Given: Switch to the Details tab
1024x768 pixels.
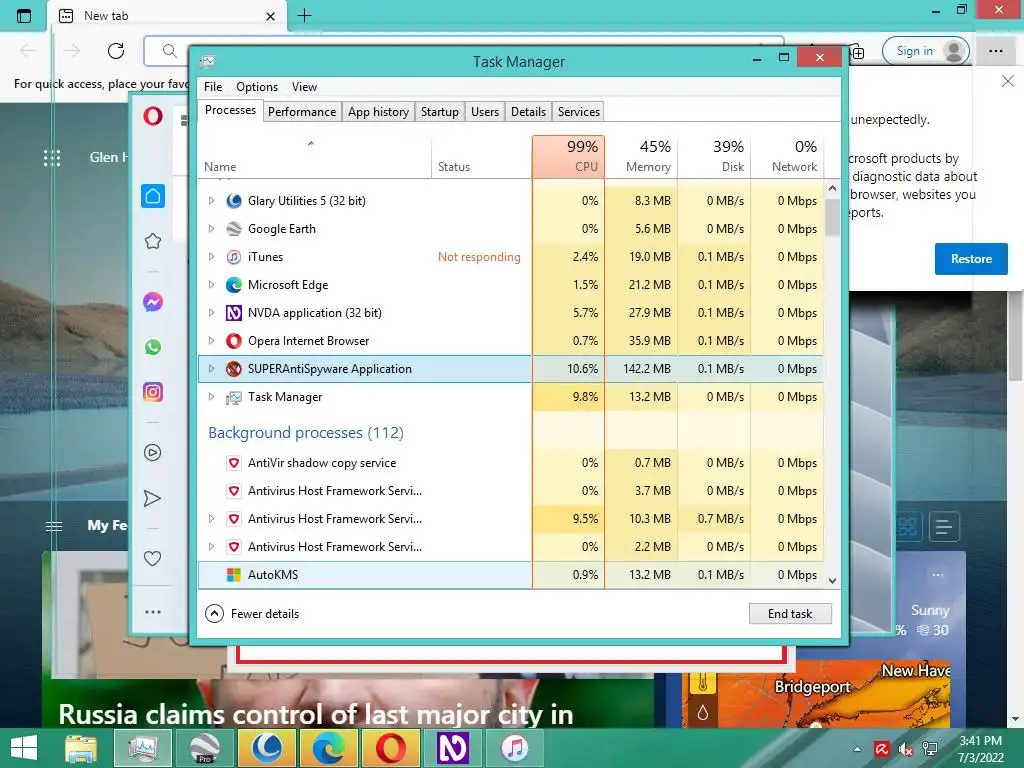Looking at the screenshot, I should (528, 112).
